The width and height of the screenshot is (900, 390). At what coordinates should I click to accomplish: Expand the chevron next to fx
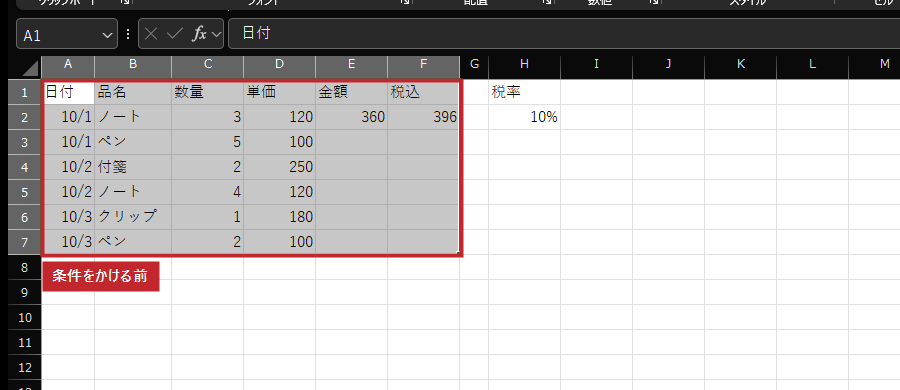pyautogui.click(x=216, y=34)
